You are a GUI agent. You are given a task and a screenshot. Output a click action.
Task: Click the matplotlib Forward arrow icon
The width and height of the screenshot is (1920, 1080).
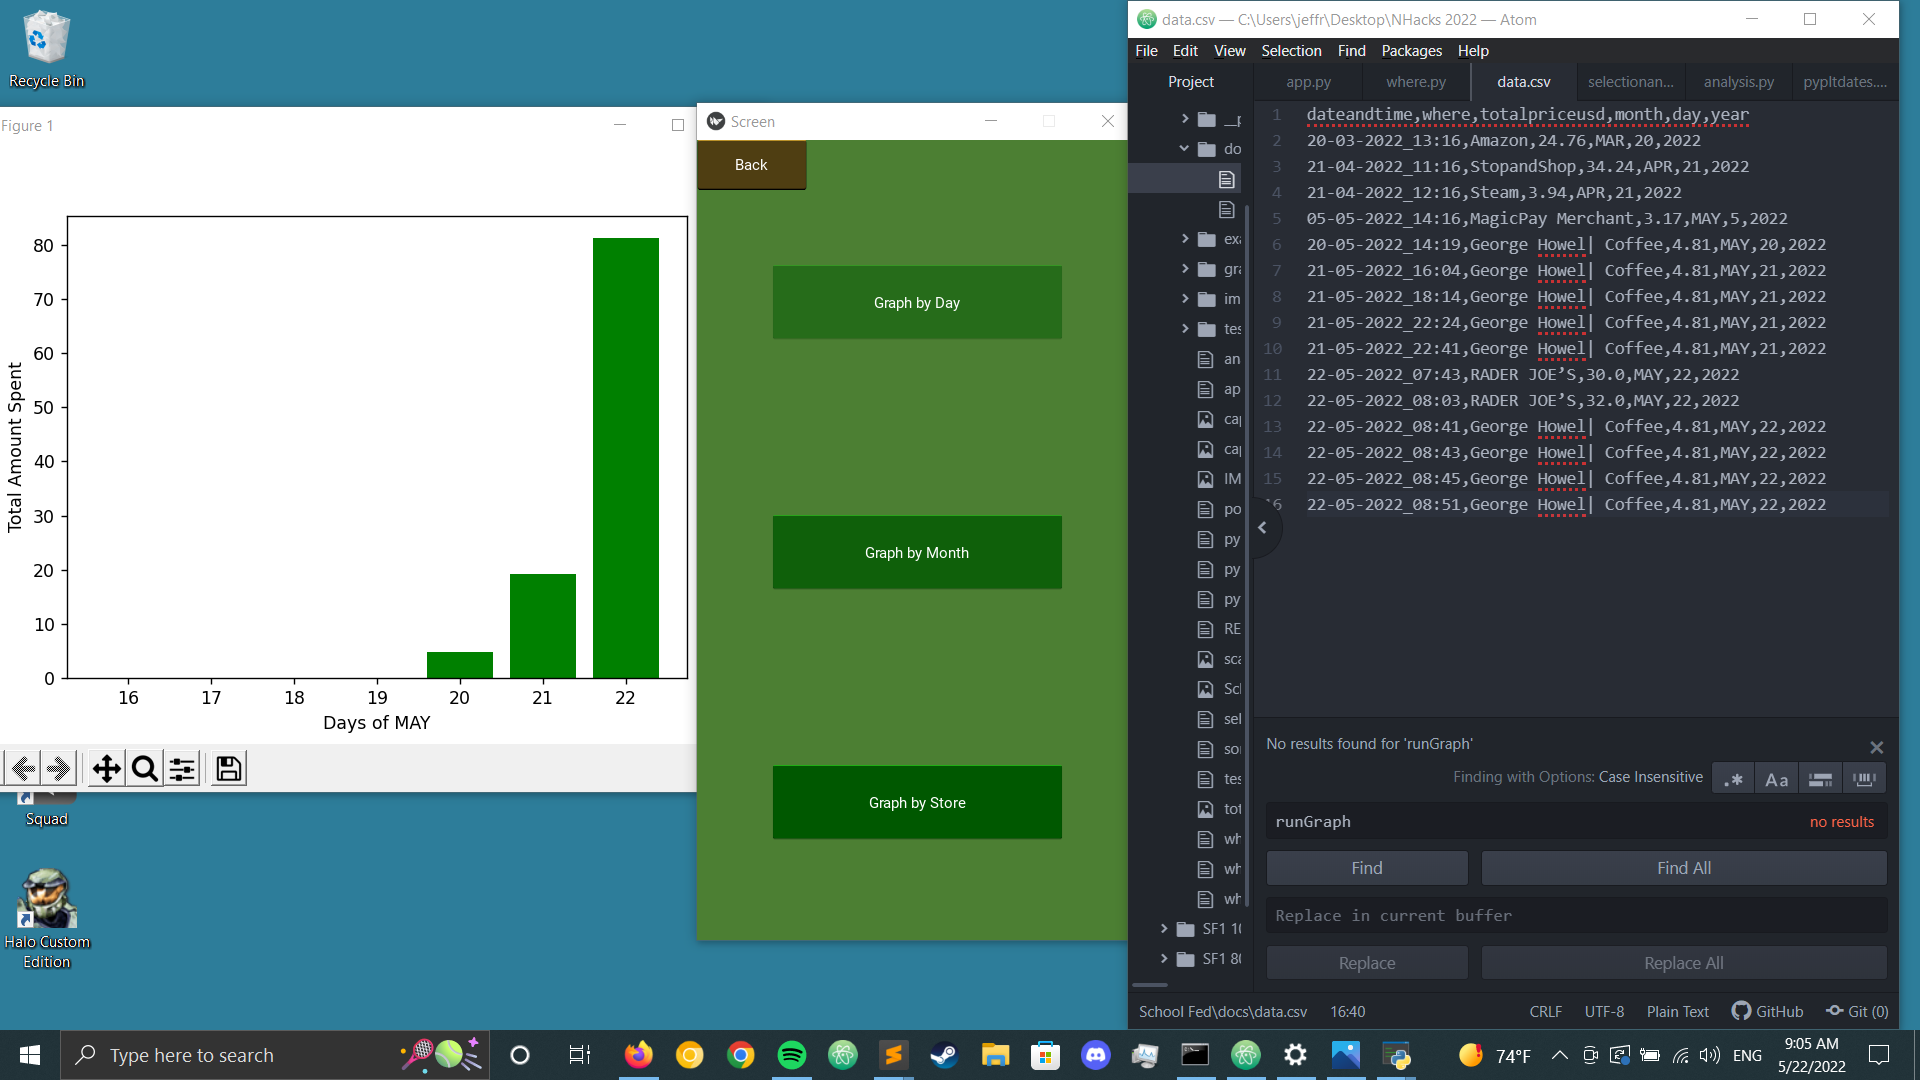[x=59, y=769]
